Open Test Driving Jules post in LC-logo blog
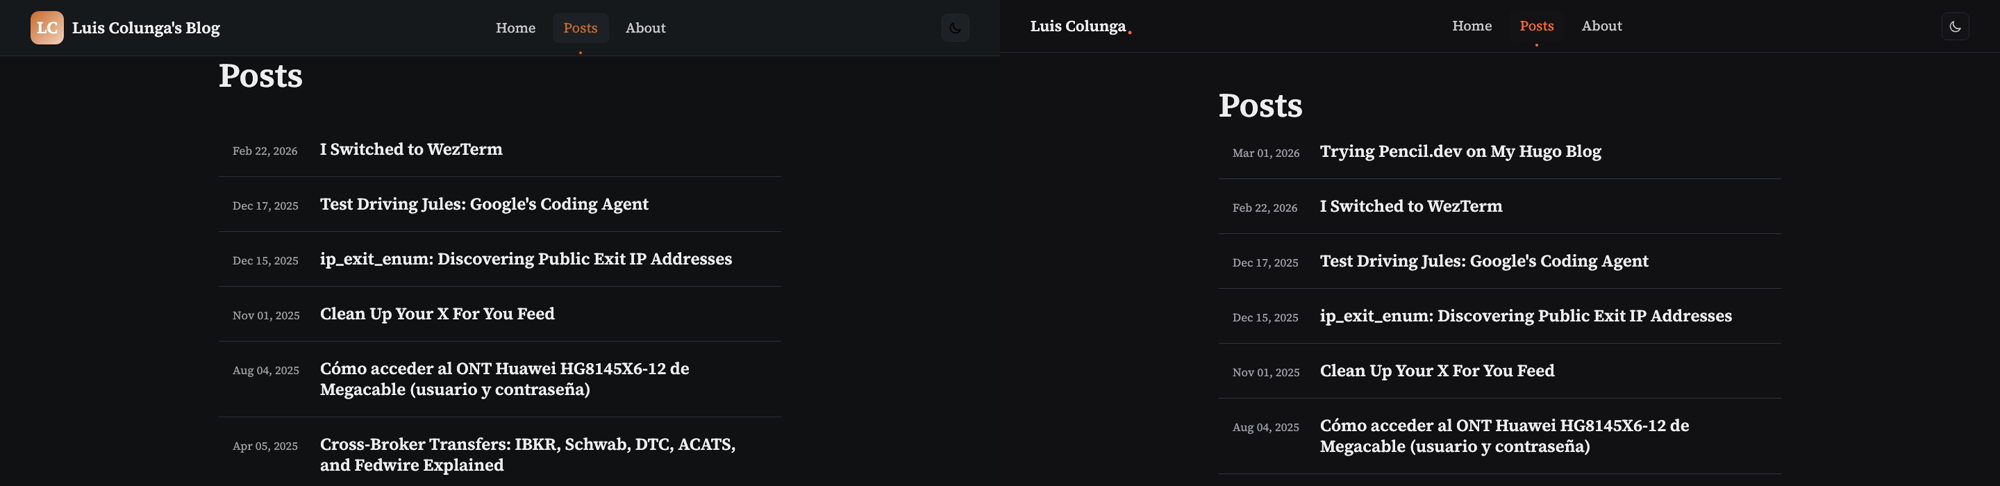2000x486 pixels. 484,205
